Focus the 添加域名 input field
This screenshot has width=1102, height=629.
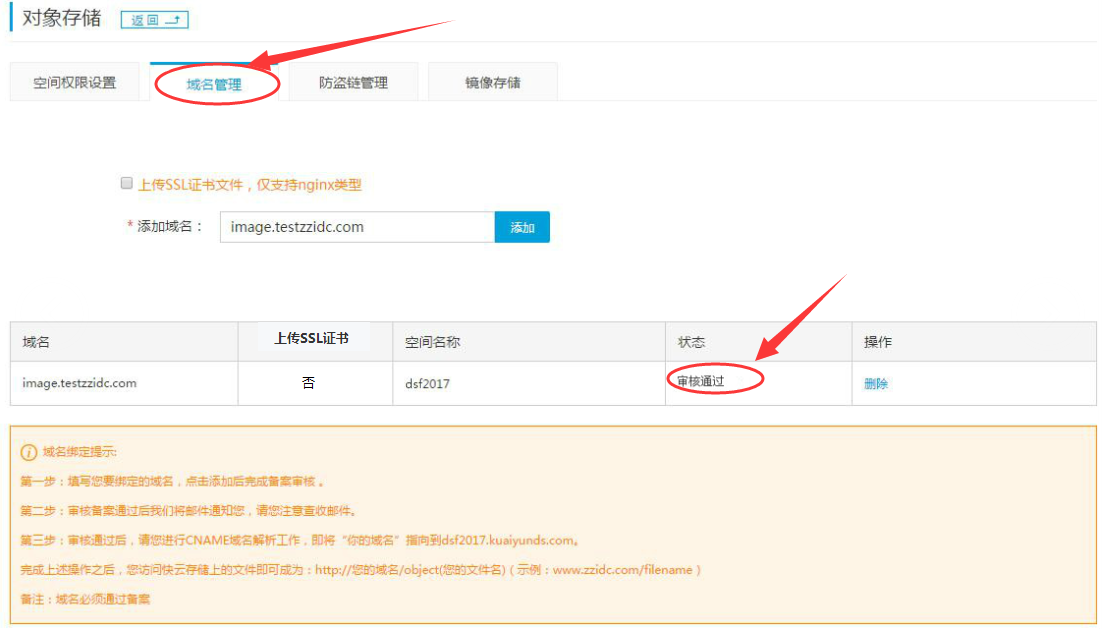pos(356,227)
